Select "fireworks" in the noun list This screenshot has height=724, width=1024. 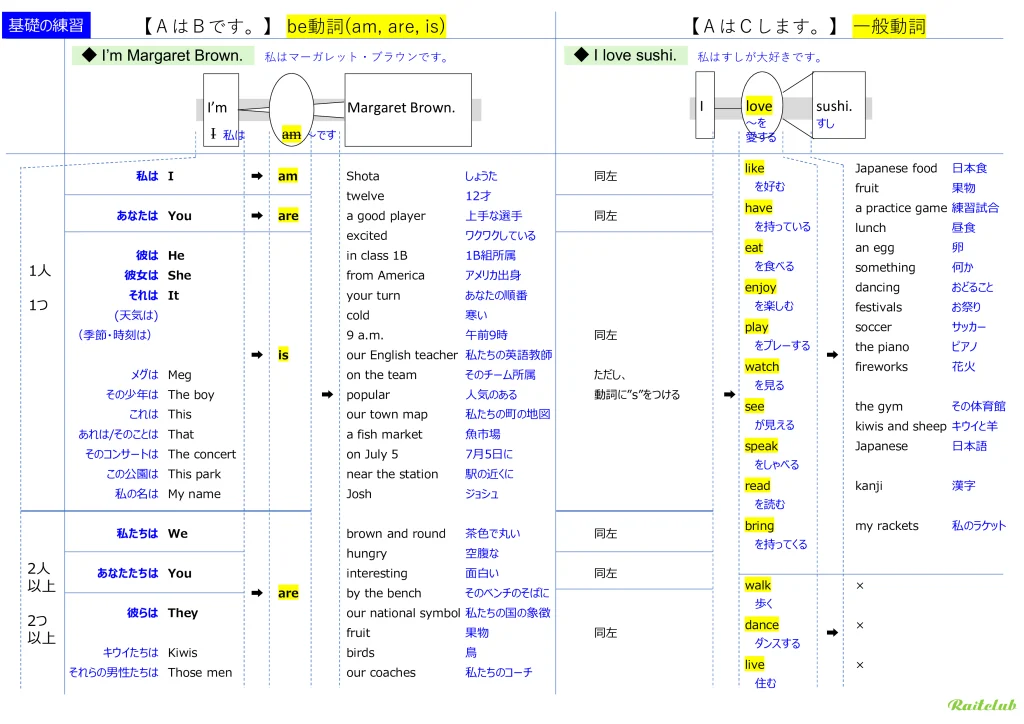pyautogui.click(x=881, y=367)
